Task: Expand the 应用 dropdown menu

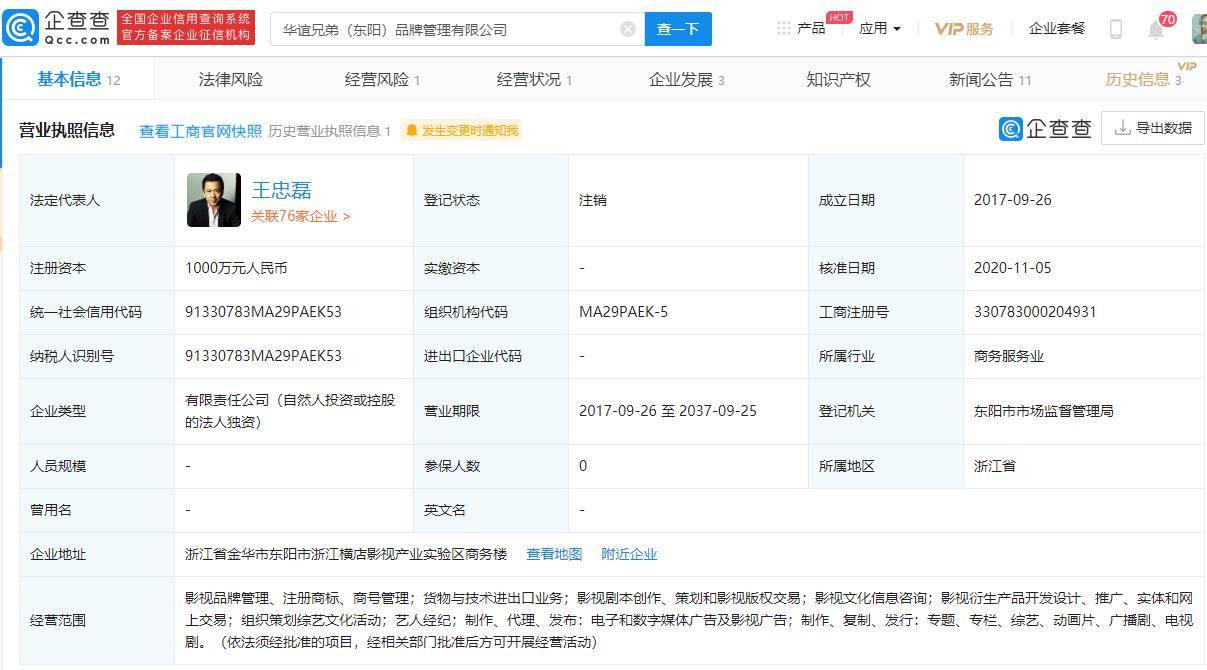Action: pyautogui.click(x=880, y=28)
